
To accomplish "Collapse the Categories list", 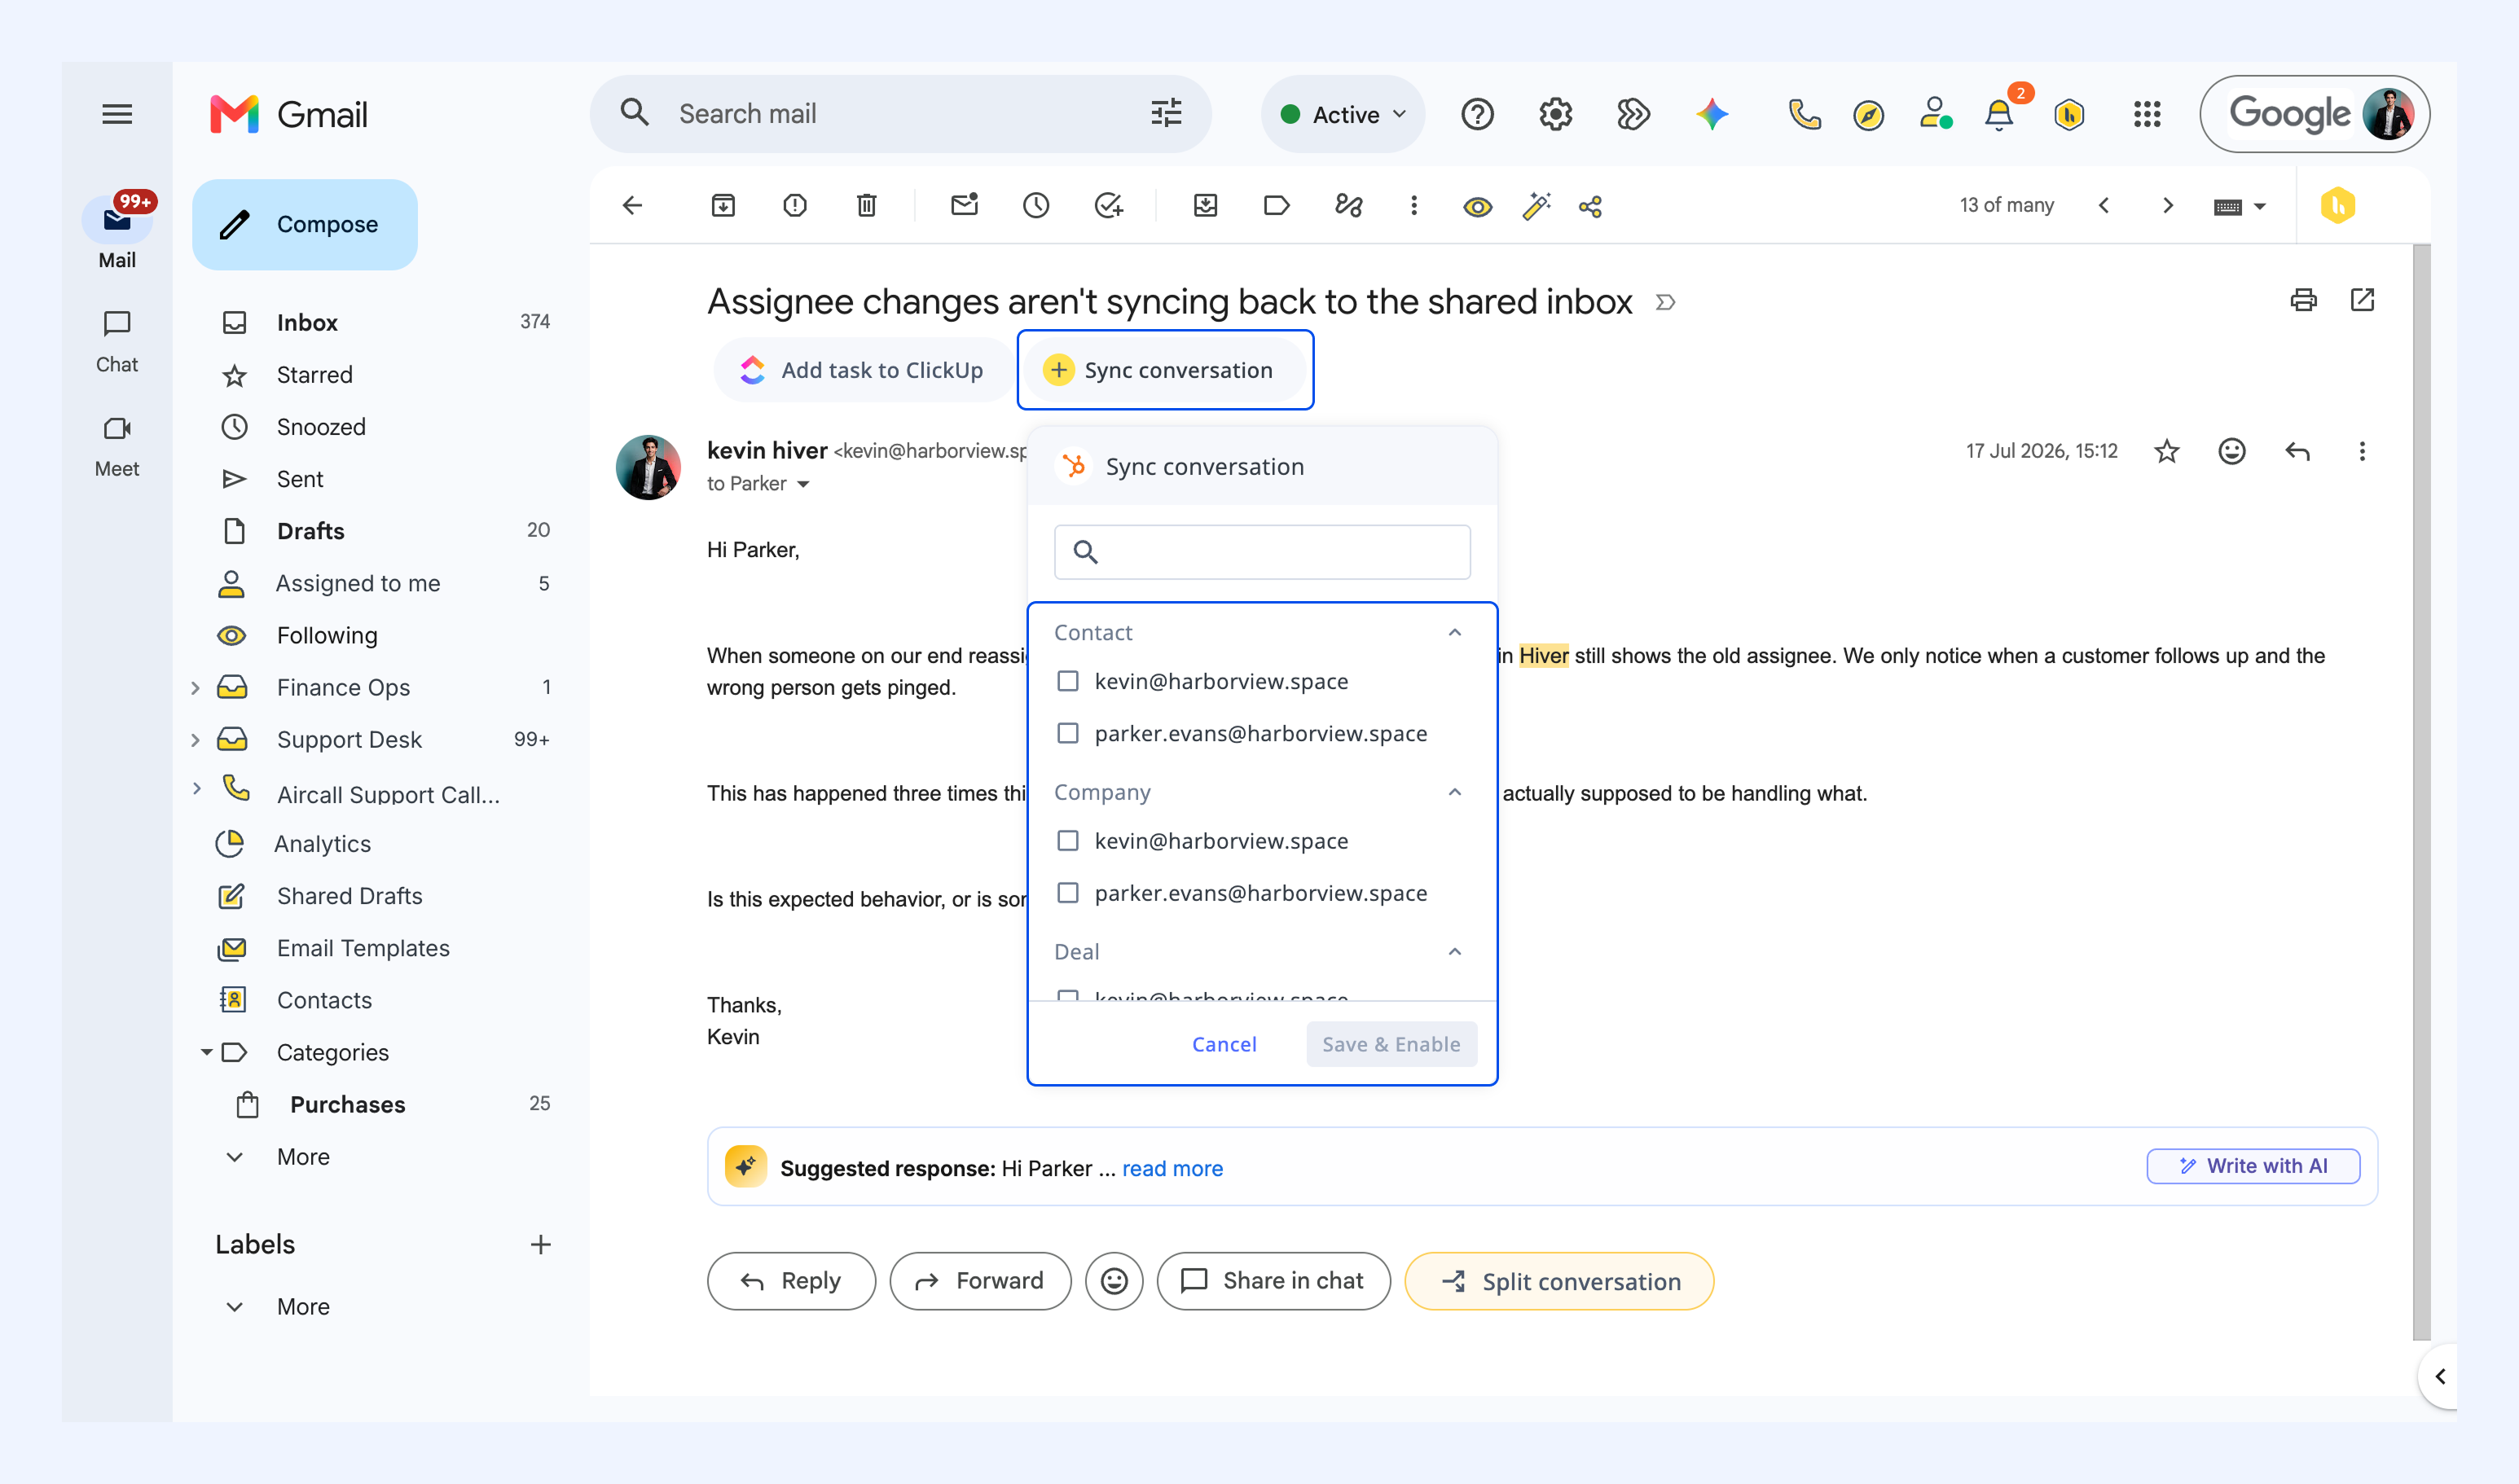I will [206, 1052].
